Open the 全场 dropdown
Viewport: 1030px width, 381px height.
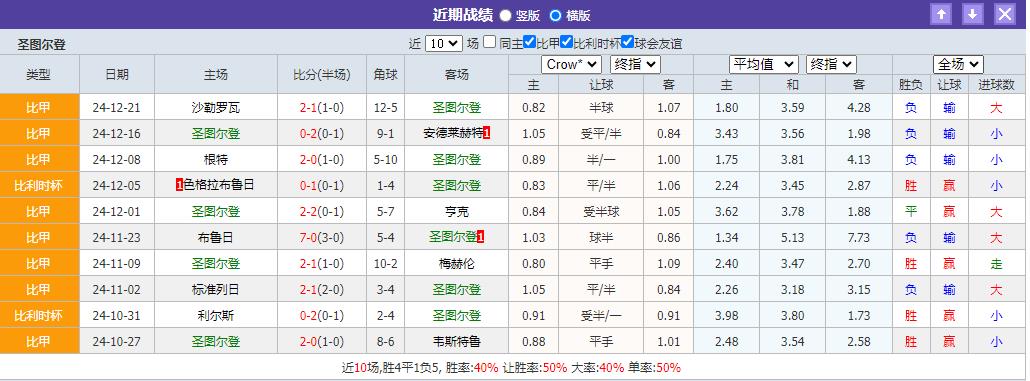point(958,64)
